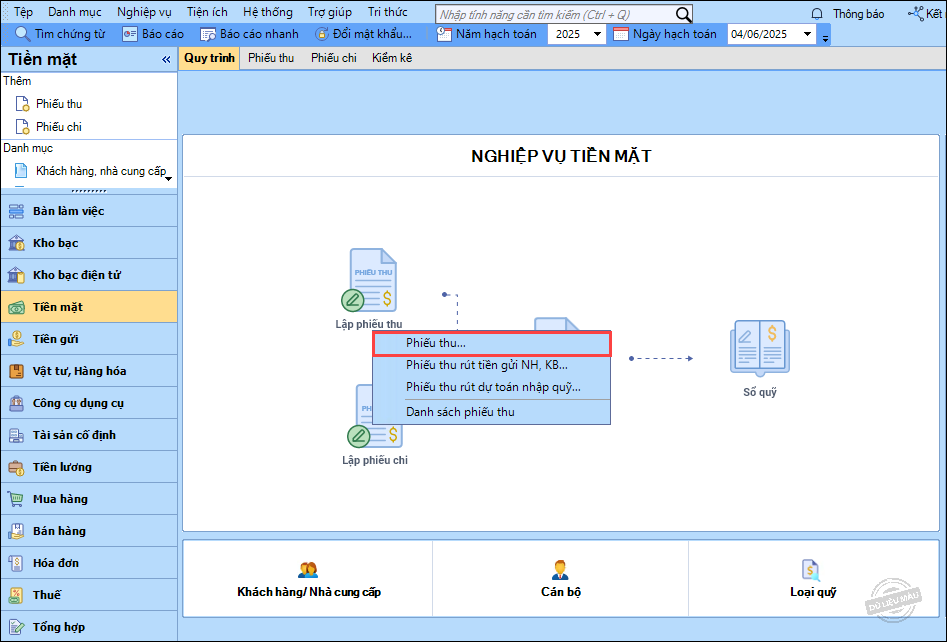Open the Năm hạch toán 2025 dropdown
The height and width of the screenshot is (642, 947).
597,34
